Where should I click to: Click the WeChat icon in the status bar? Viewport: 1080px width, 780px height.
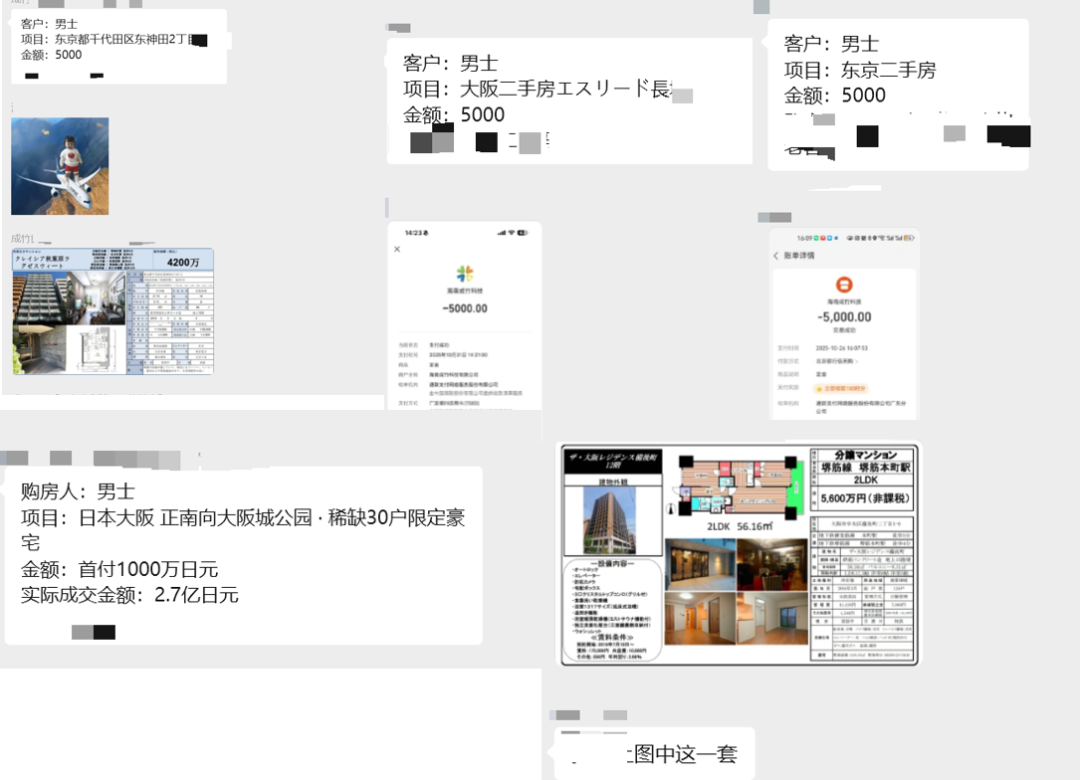(x=816, y=238)
